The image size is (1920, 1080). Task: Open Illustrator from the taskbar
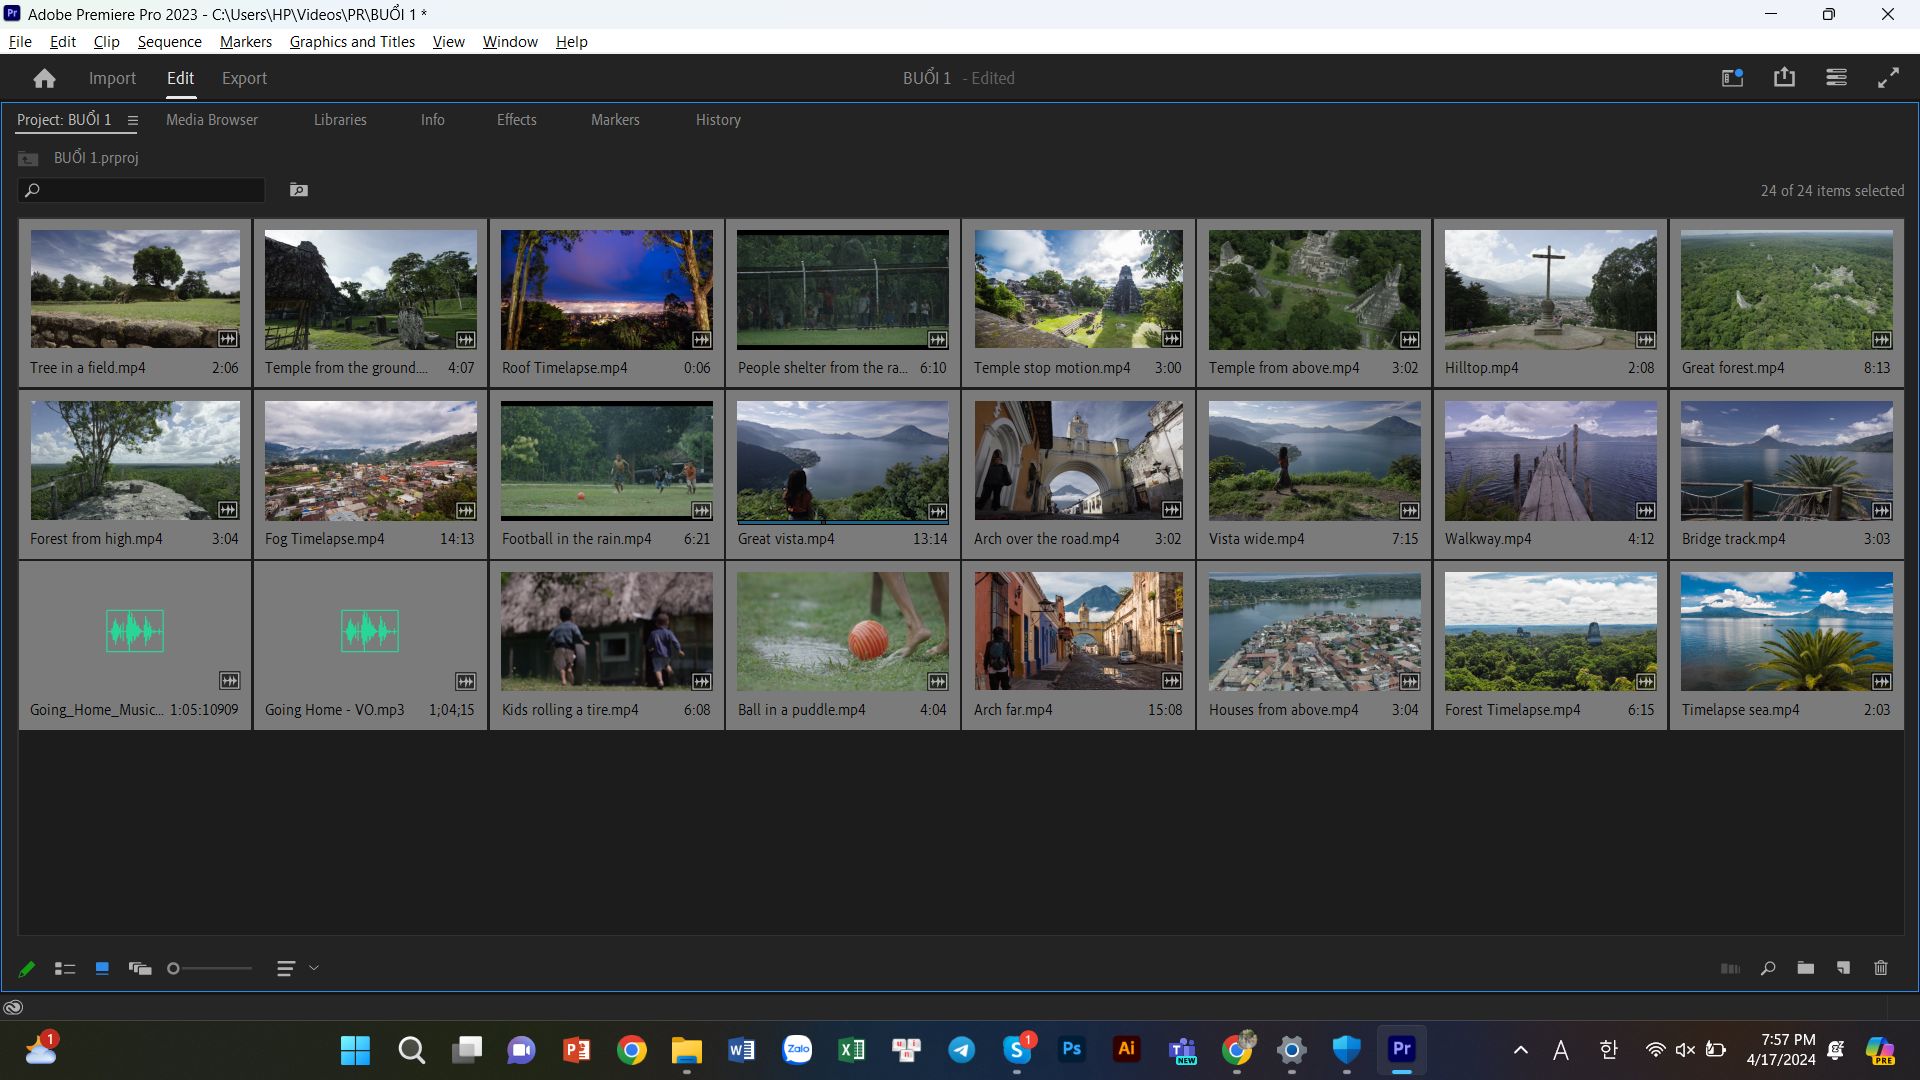pyautogui.click(x=1126, y=1049)
